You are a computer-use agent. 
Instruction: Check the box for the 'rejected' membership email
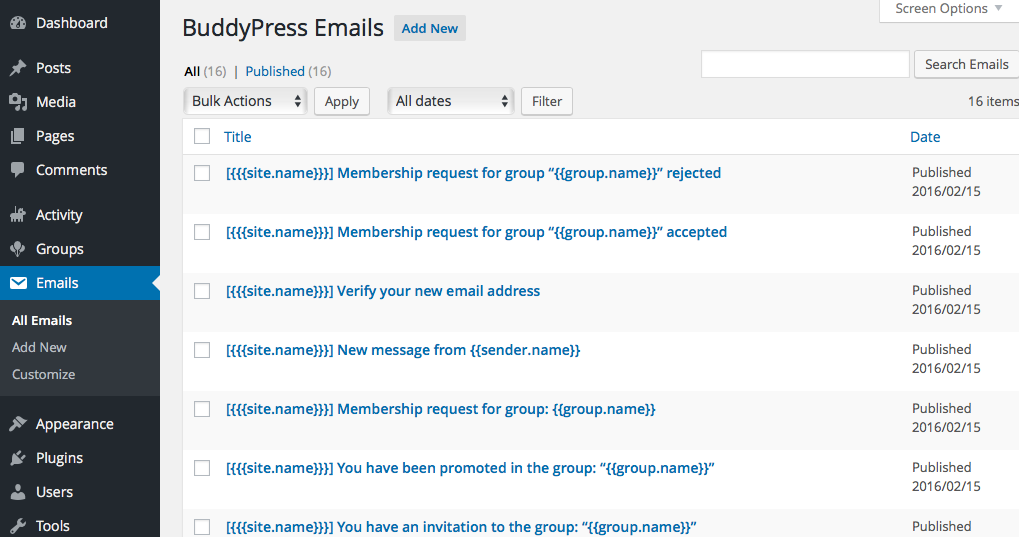click(x=202, y=173)
